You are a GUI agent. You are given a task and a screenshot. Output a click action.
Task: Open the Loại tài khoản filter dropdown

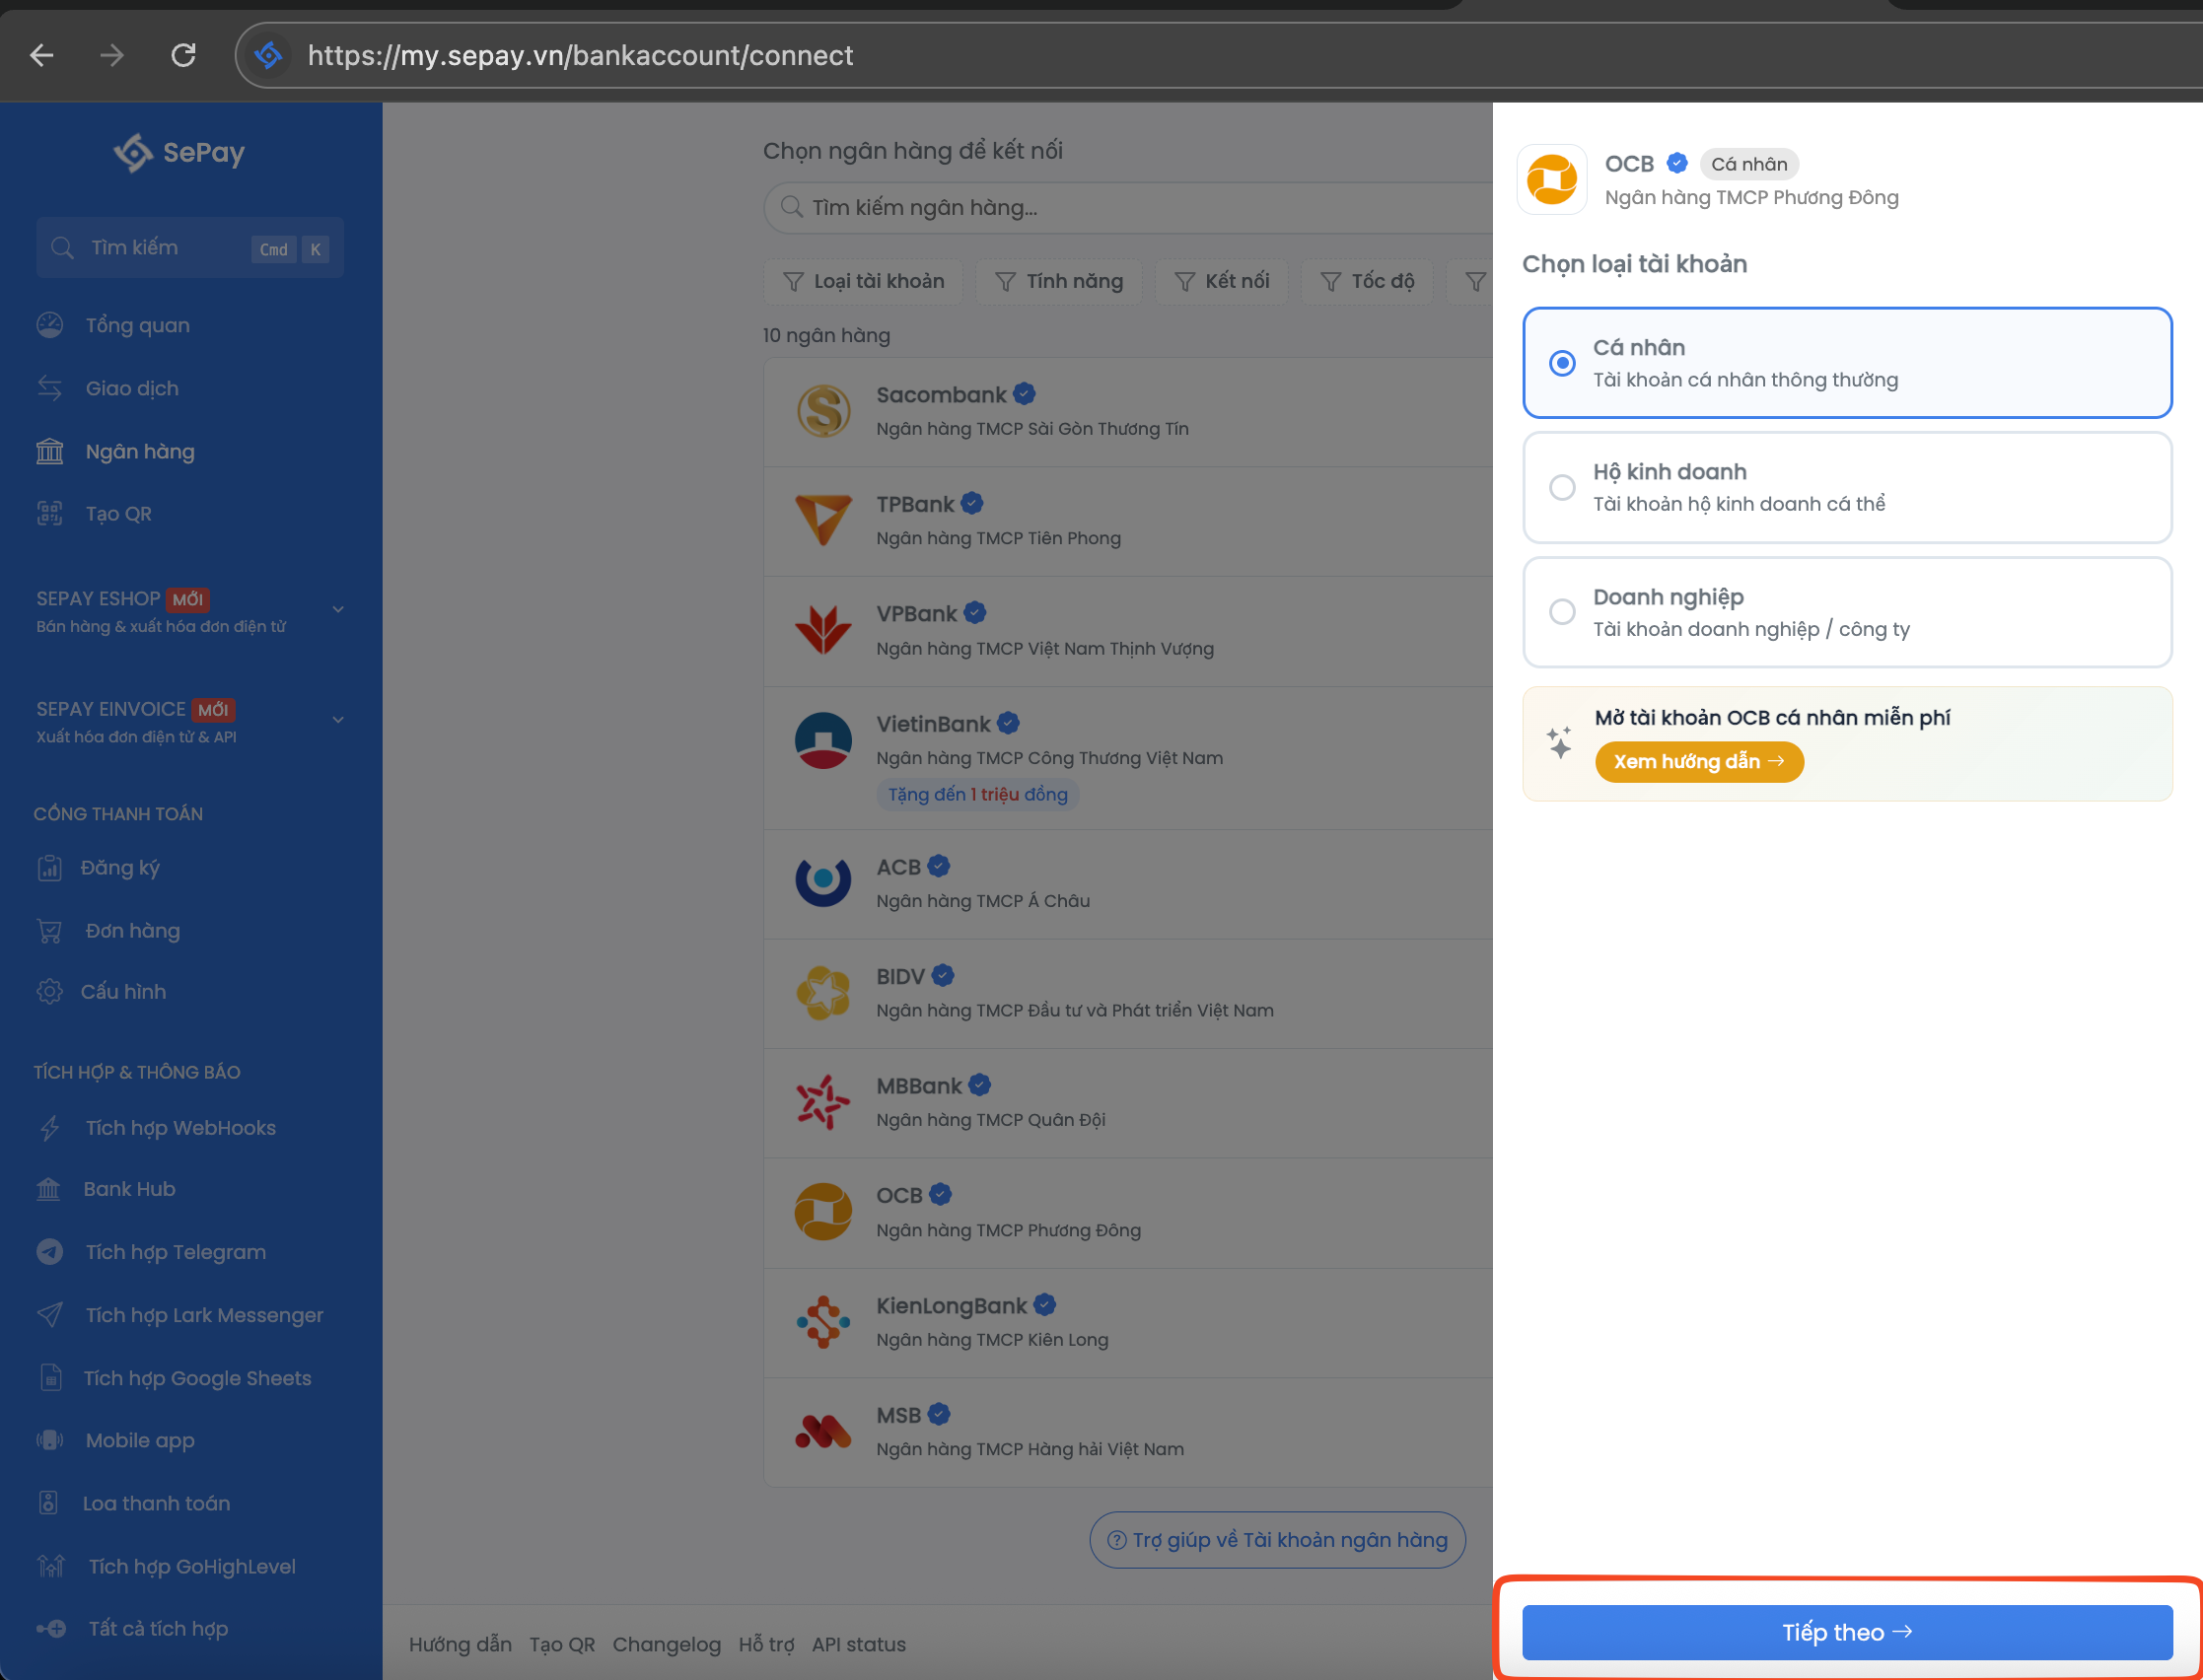click(863, 281)
